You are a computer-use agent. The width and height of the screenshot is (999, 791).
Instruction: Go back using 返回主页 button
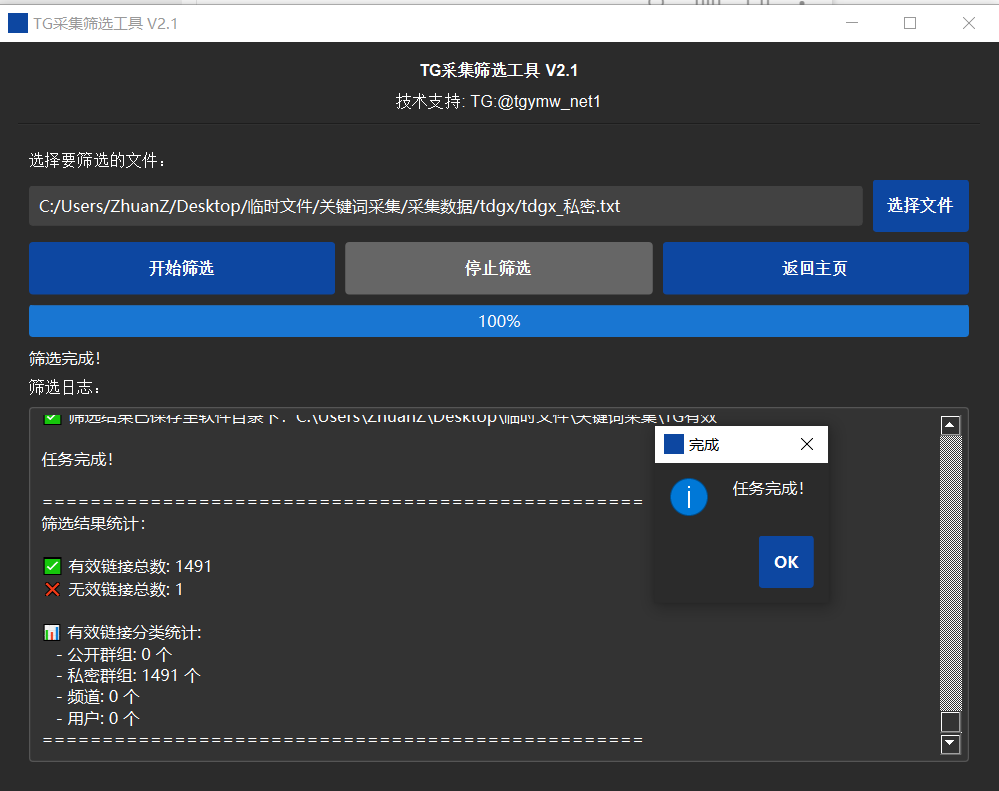[x=815, y=268]
